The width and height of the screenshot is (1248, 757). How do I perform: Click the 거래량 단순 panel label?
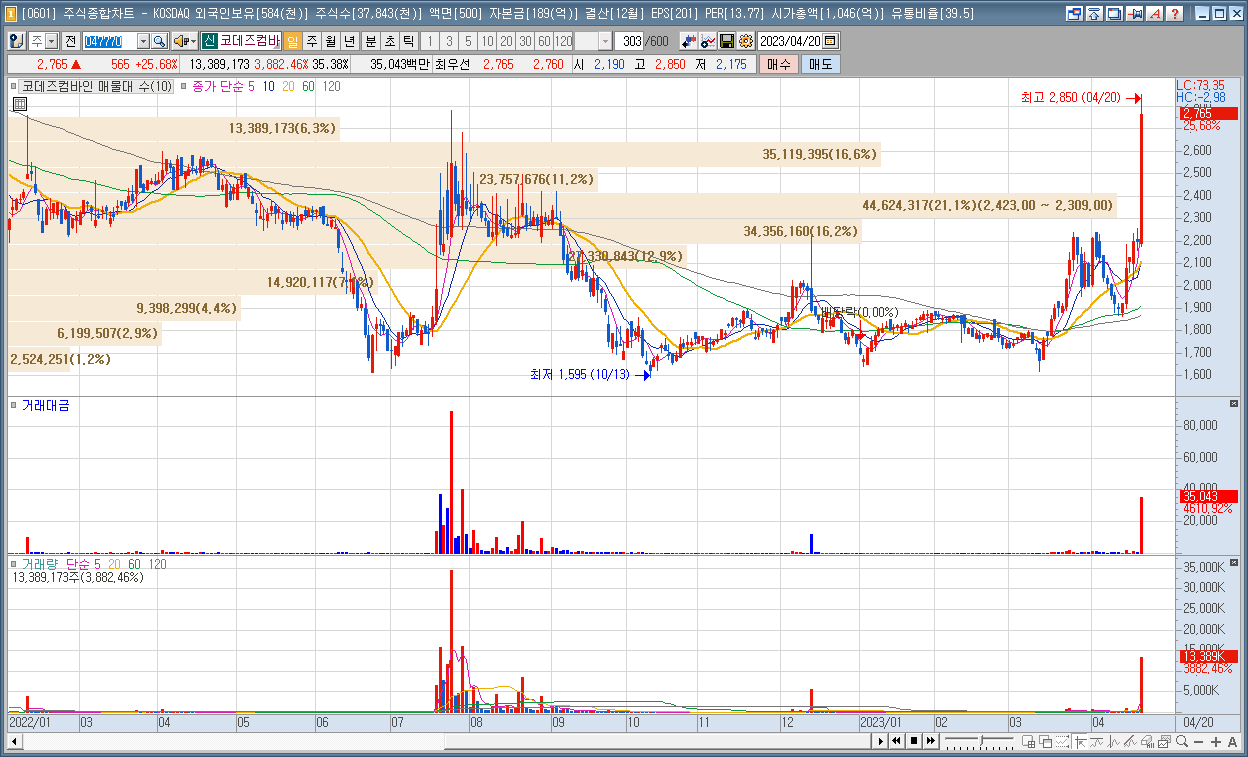coord(57,564)
